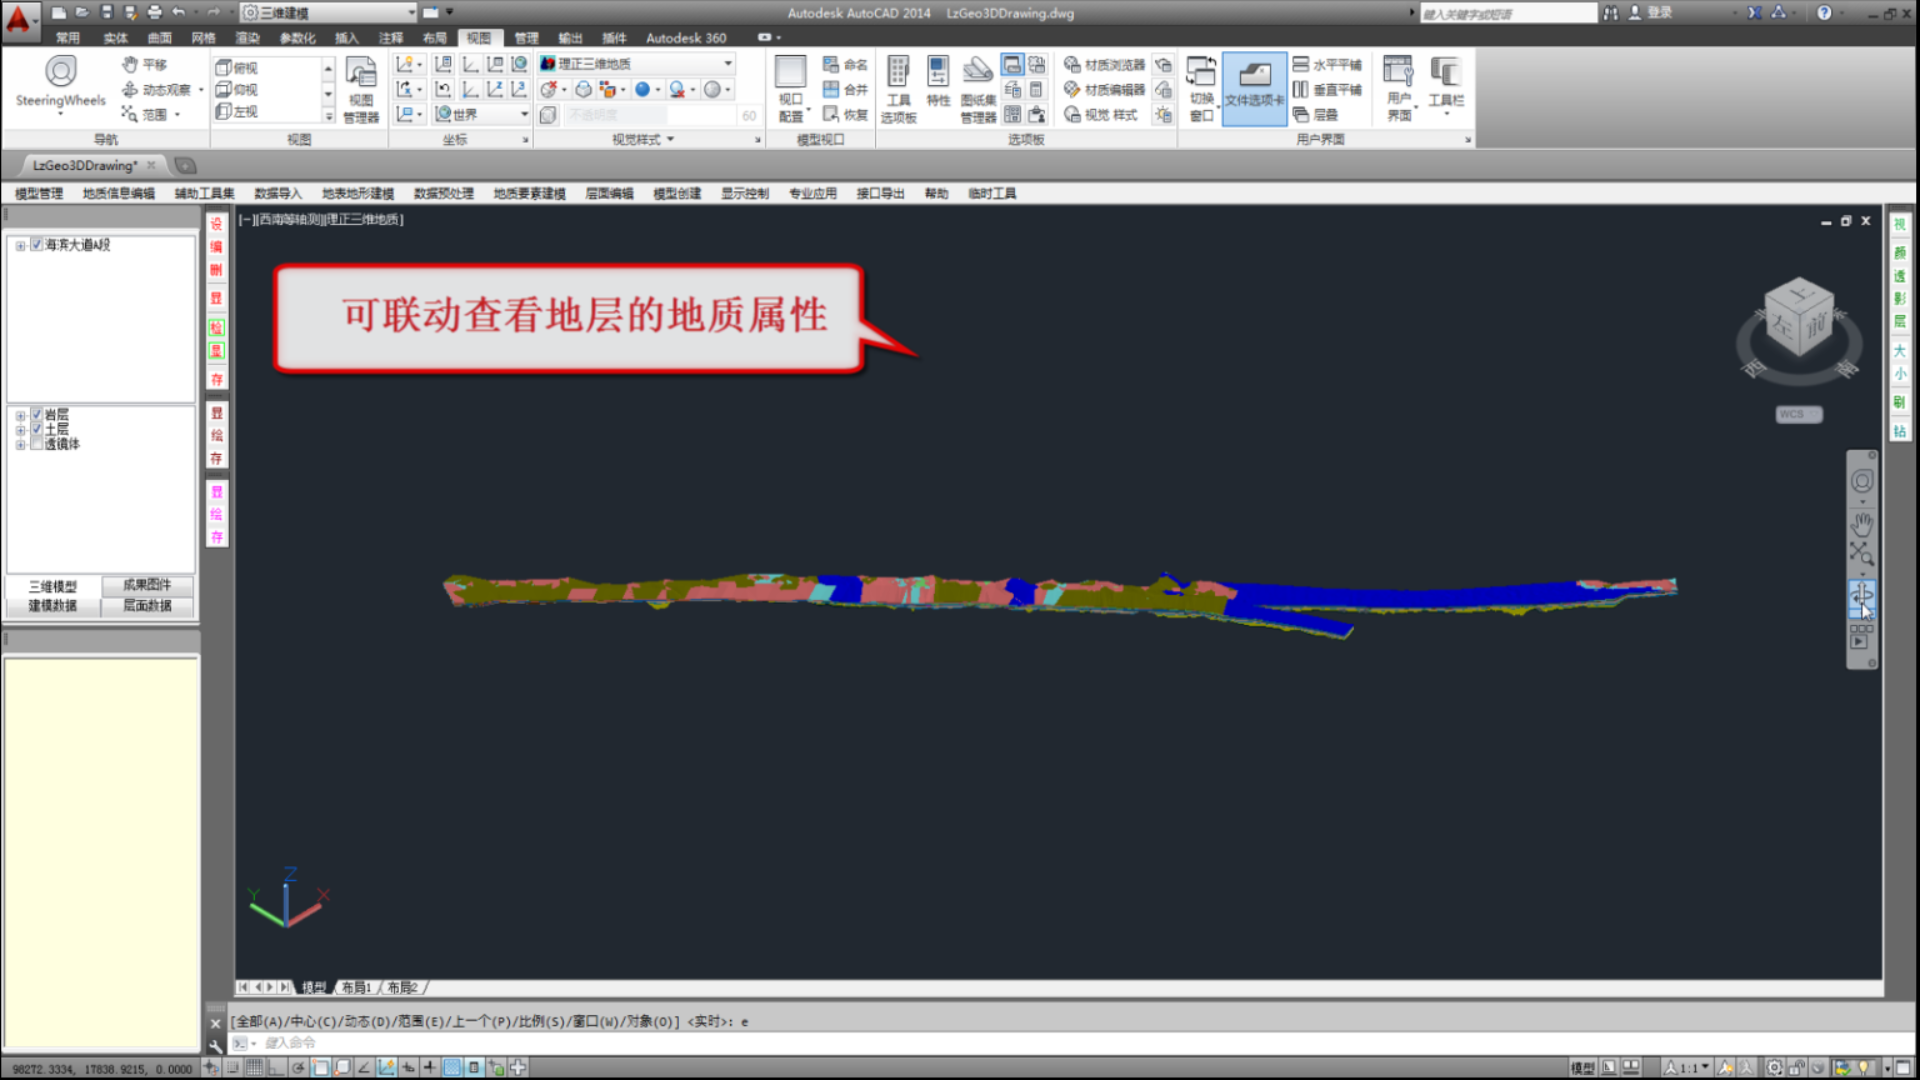
Task: Select the 左视 left view
Action: click(x=238, y=111)
